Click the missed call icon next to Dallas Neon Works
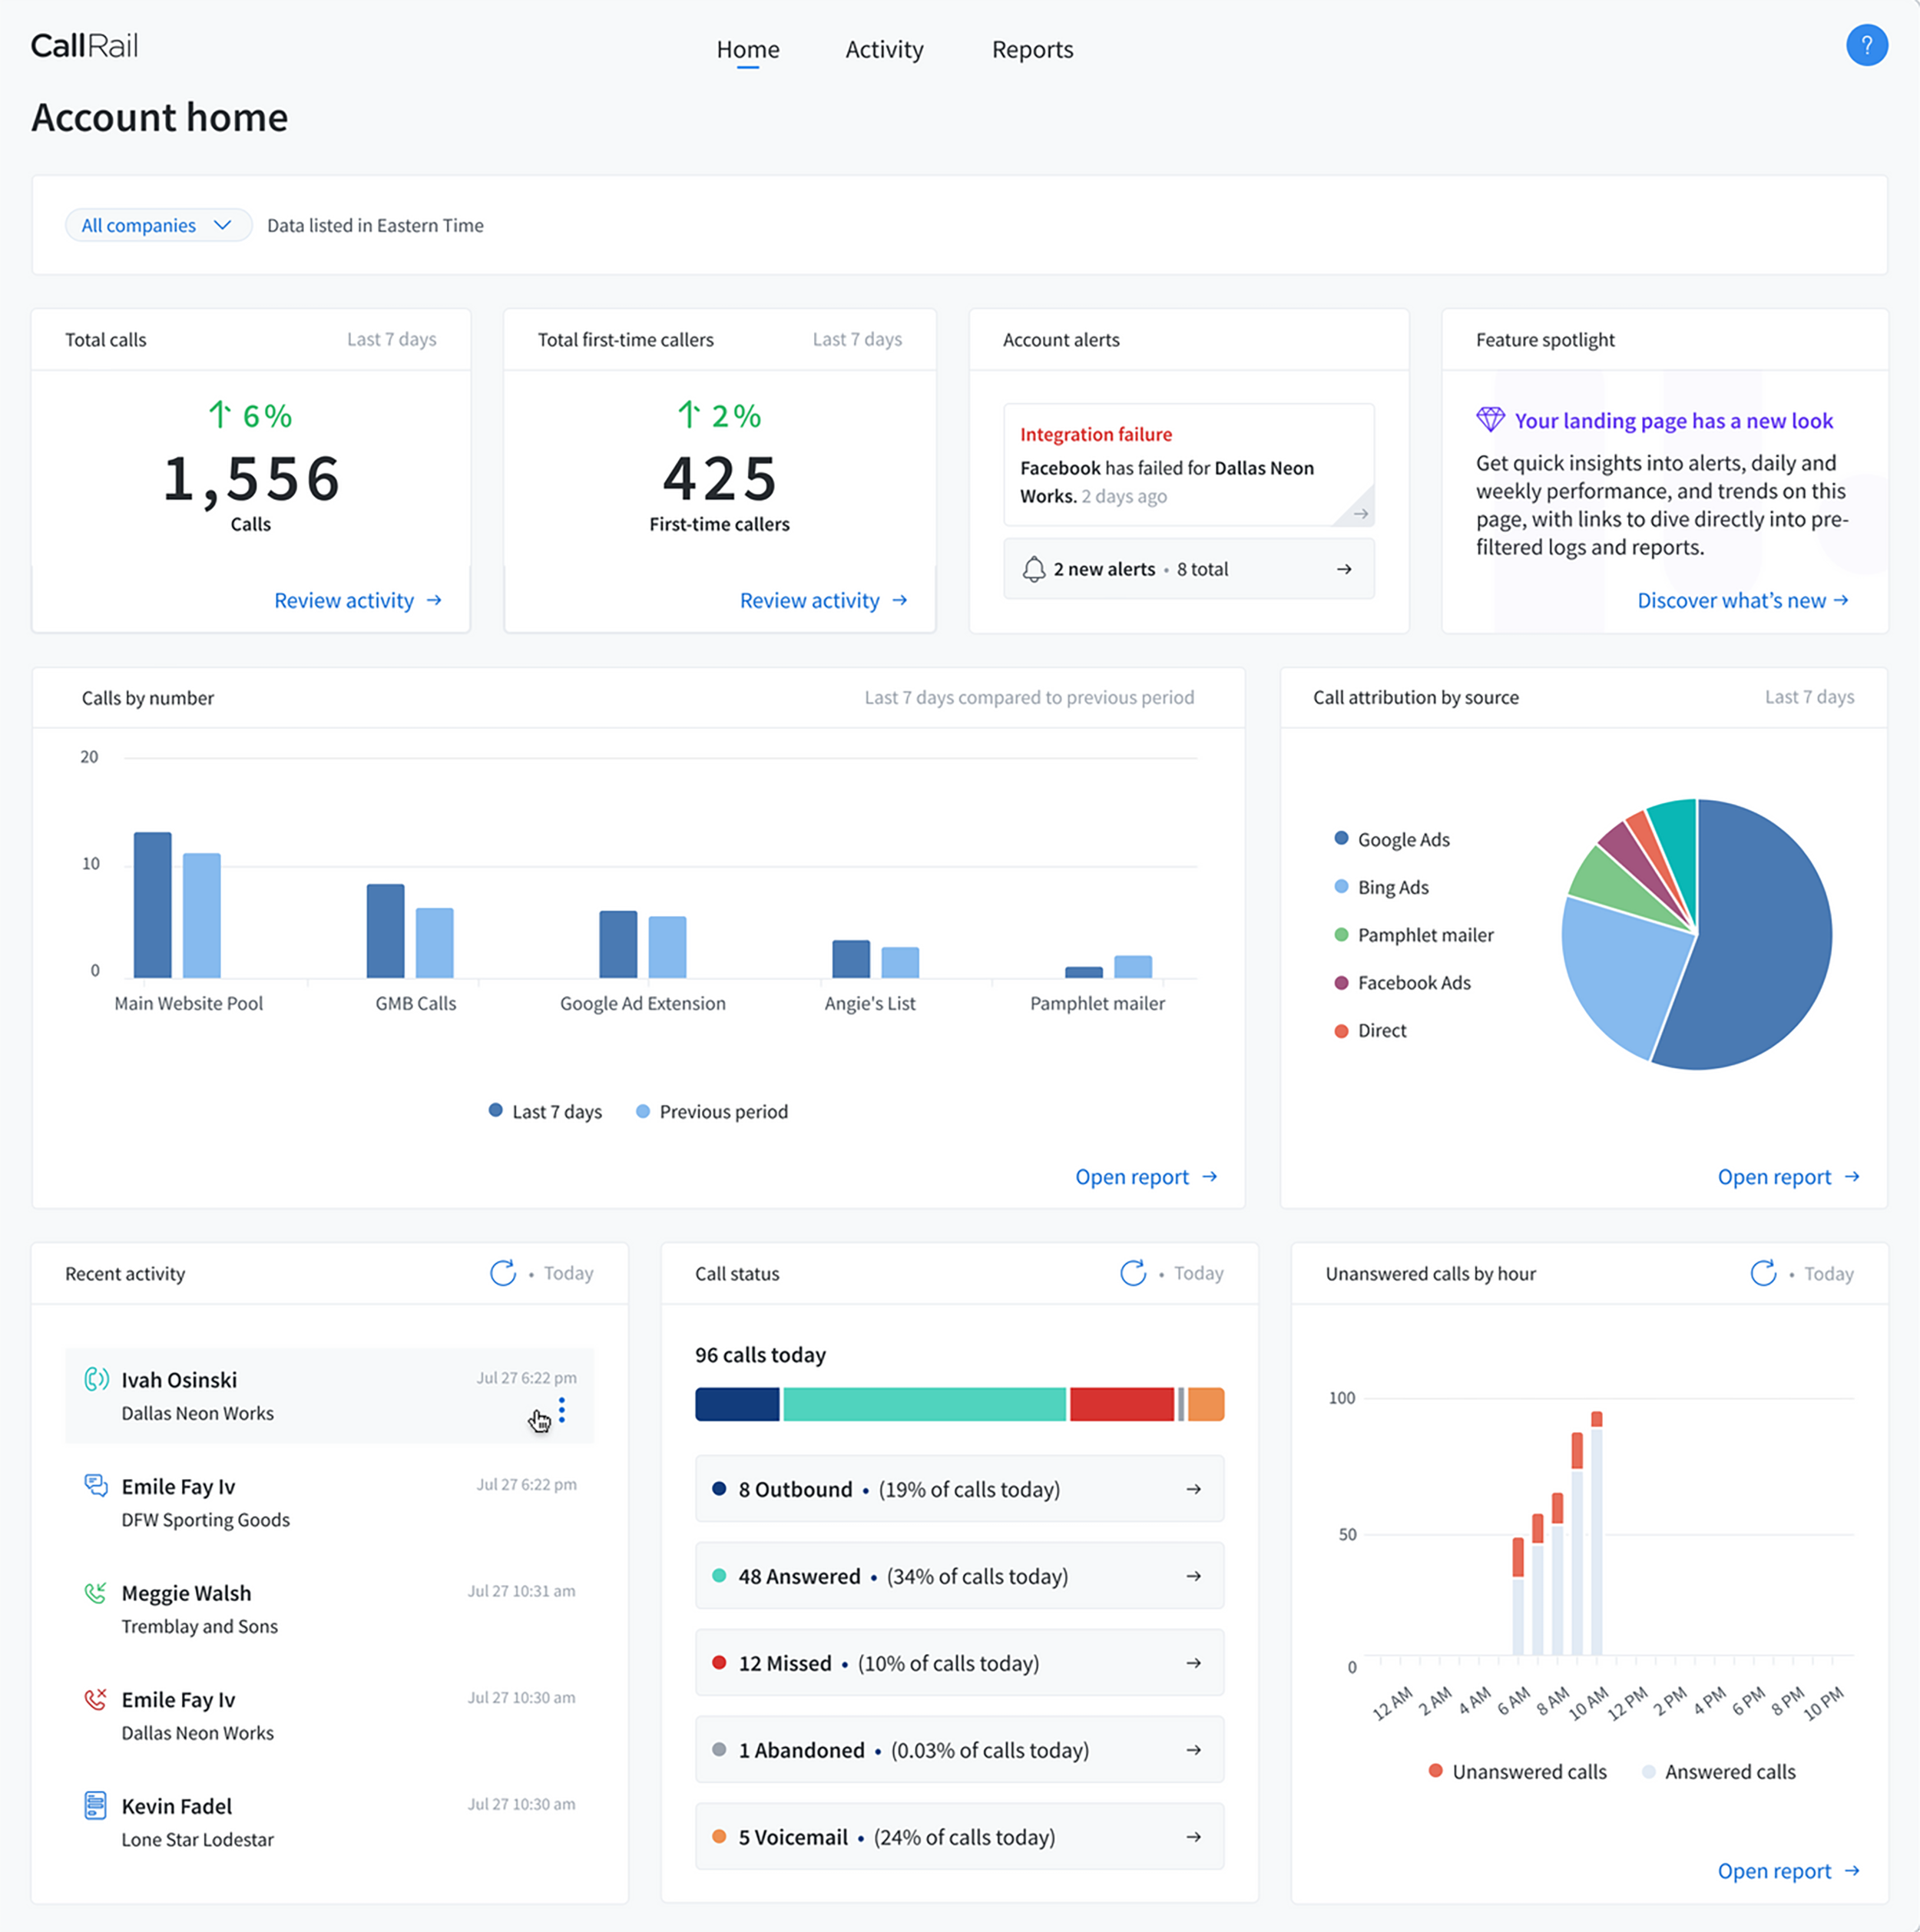This screenshot has height=1932, width=1920. (x=96, y=1699)
